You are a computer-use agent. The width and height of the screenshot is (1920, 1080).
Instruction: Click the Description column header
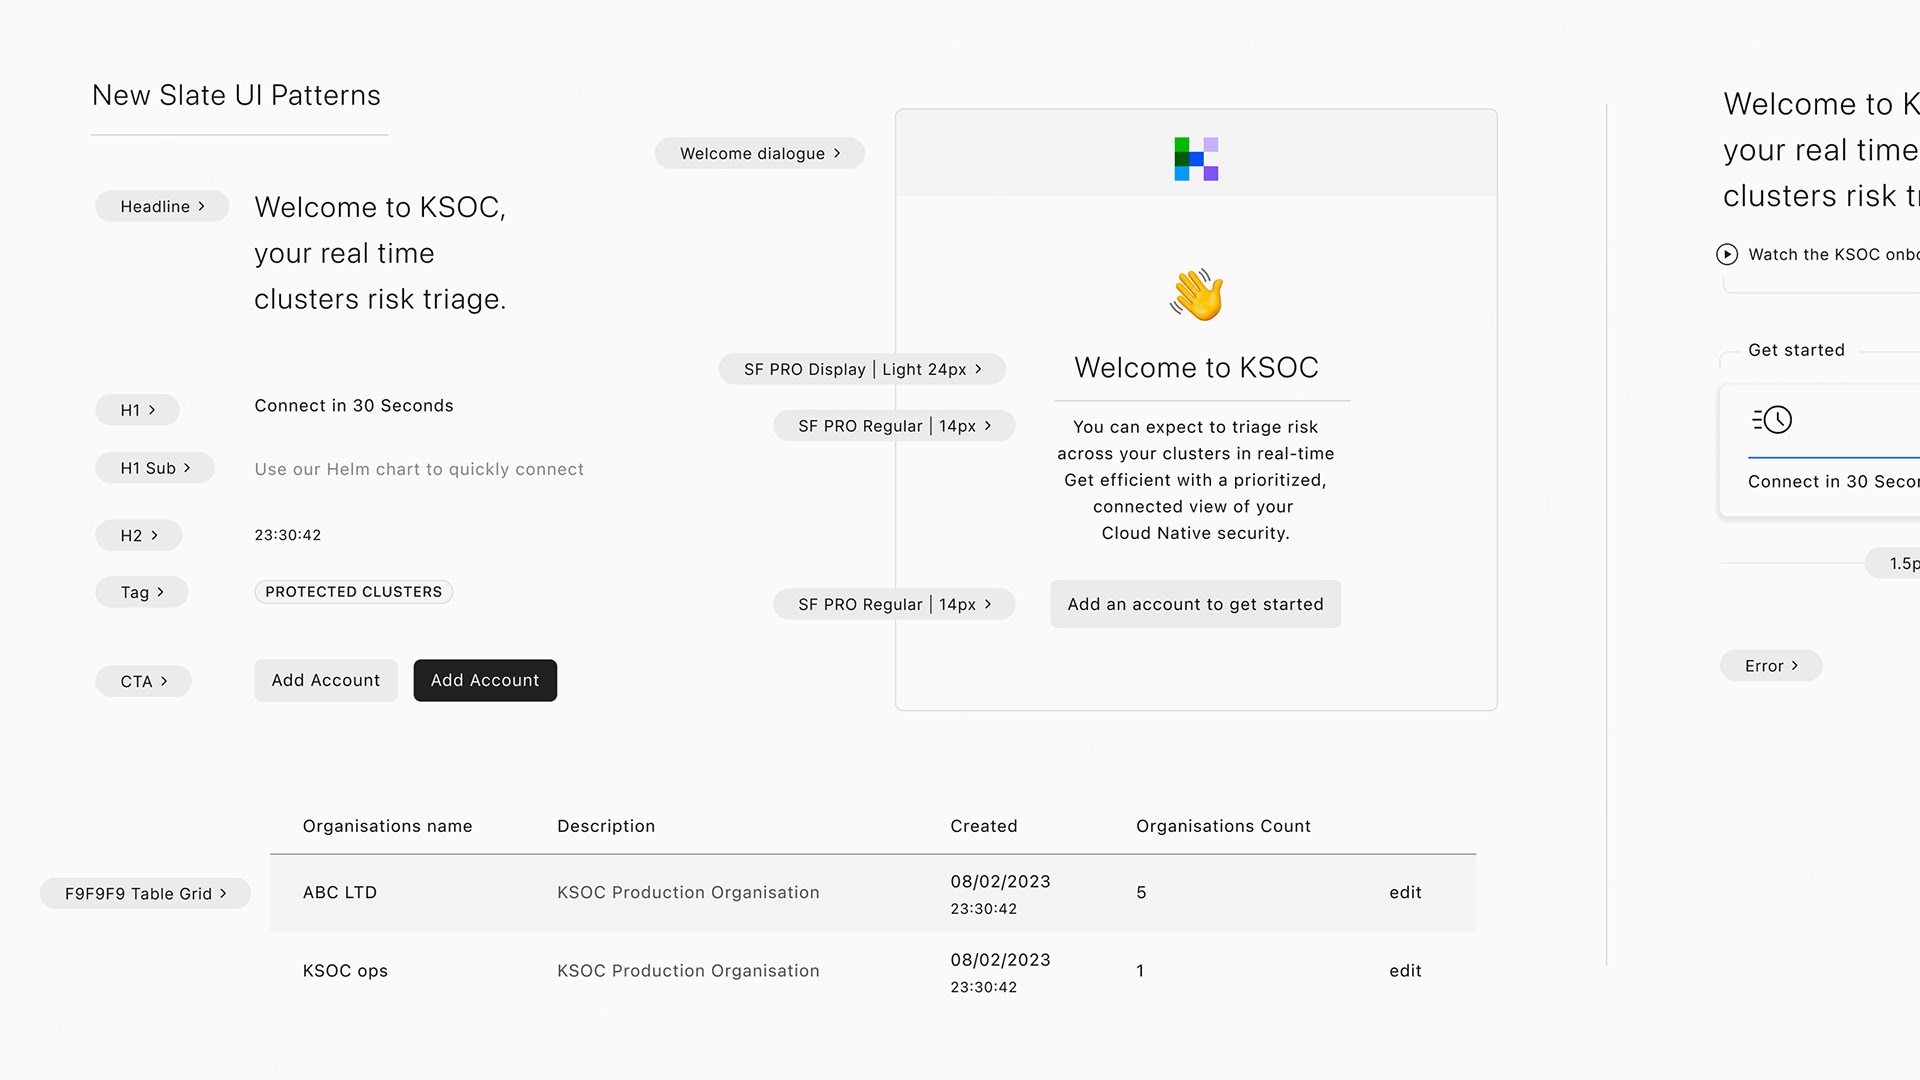click(x=606, y=826)
